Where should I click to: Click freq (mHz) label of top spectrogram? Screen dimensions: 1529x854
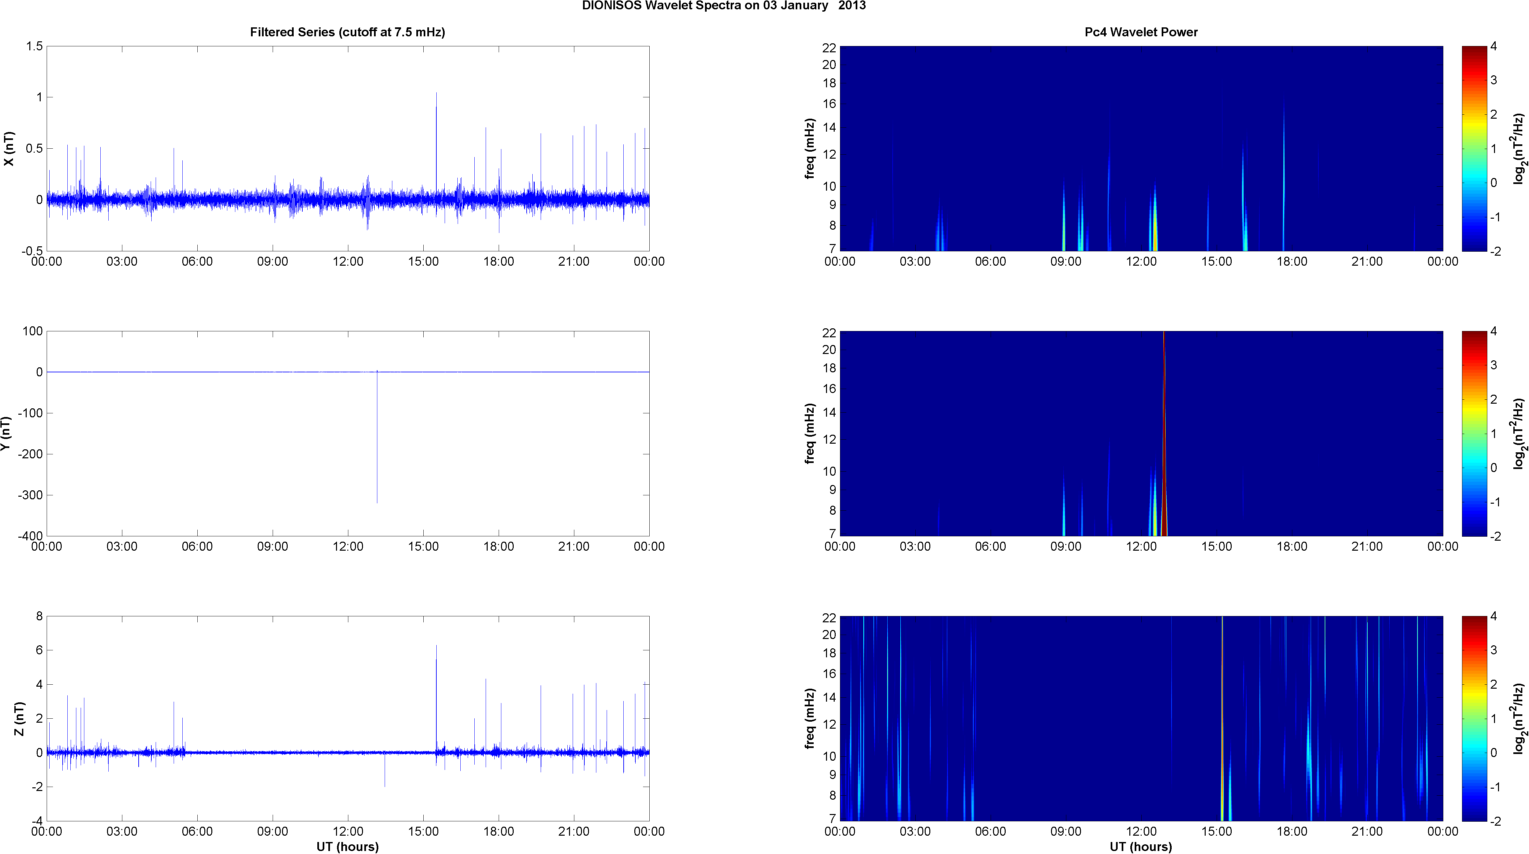(x=809, y=149)
